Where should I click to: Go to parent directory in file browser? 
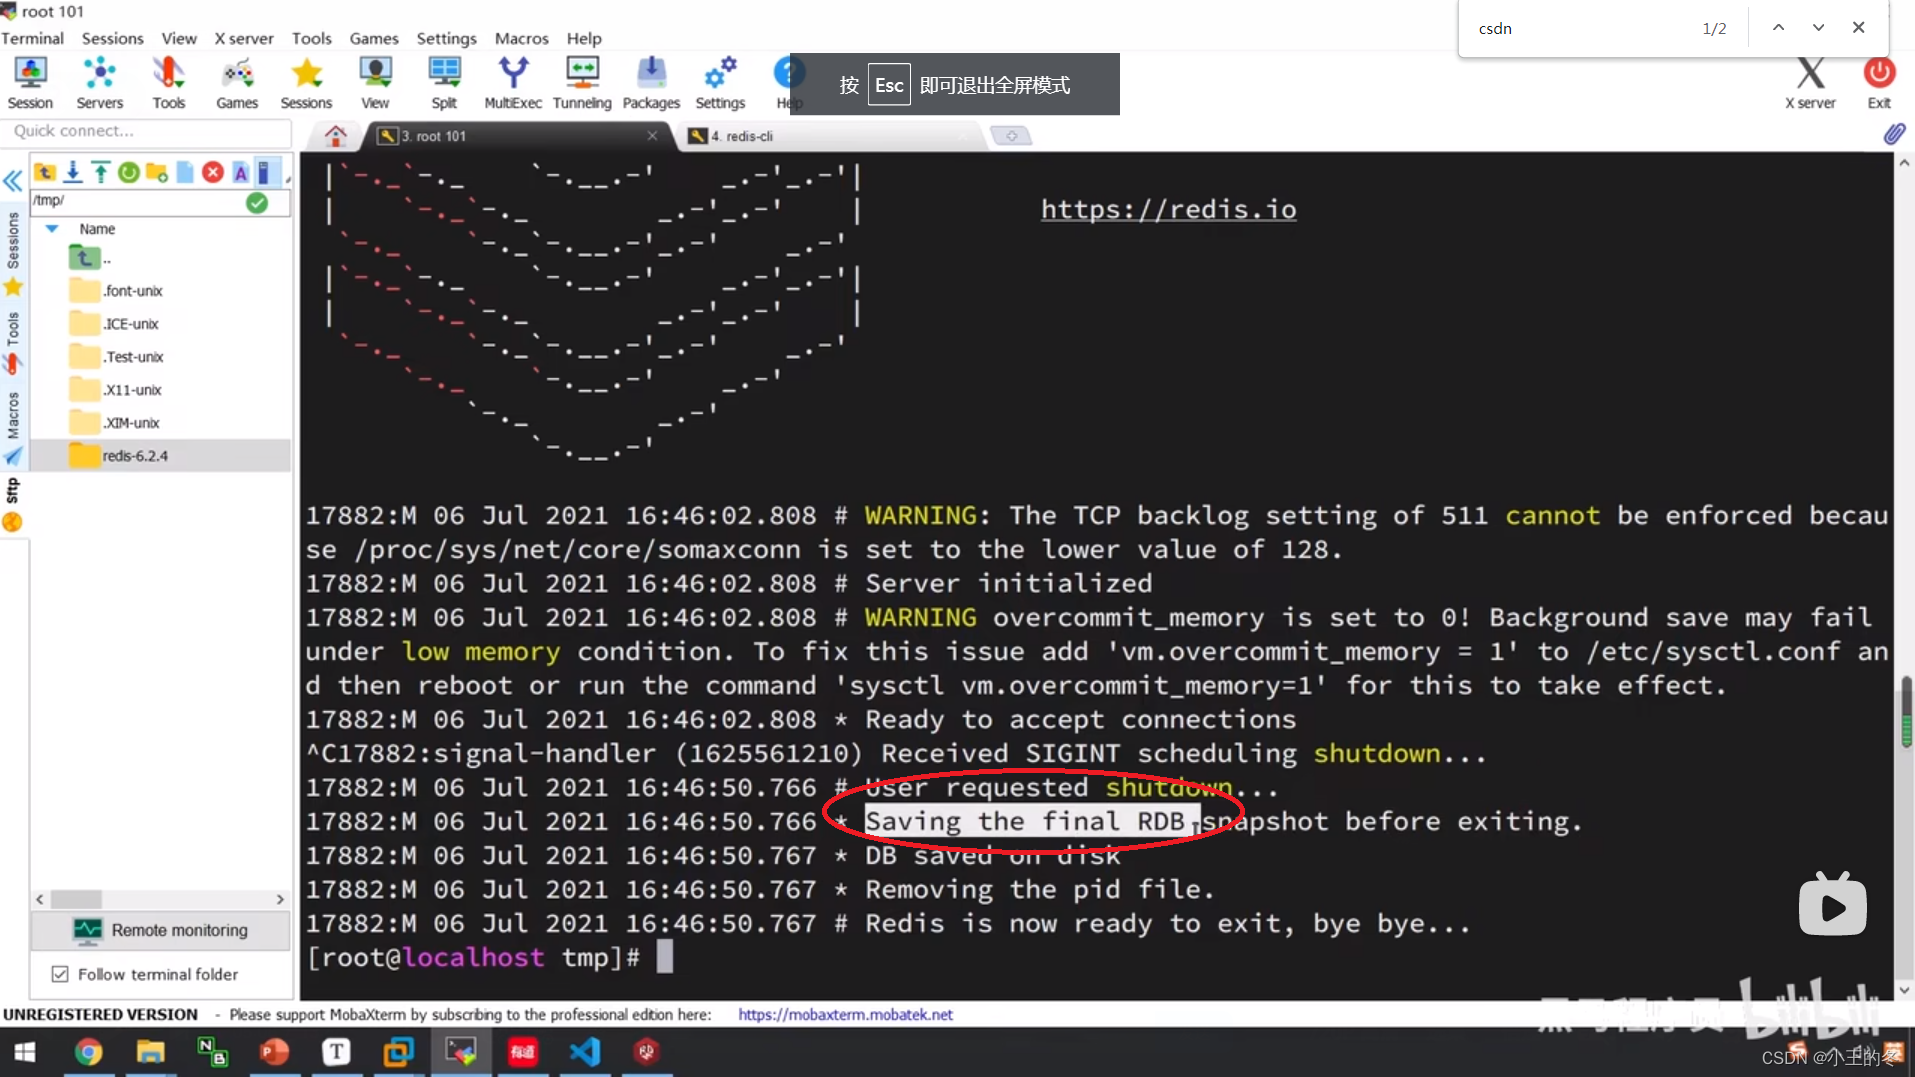pos(45,171)
